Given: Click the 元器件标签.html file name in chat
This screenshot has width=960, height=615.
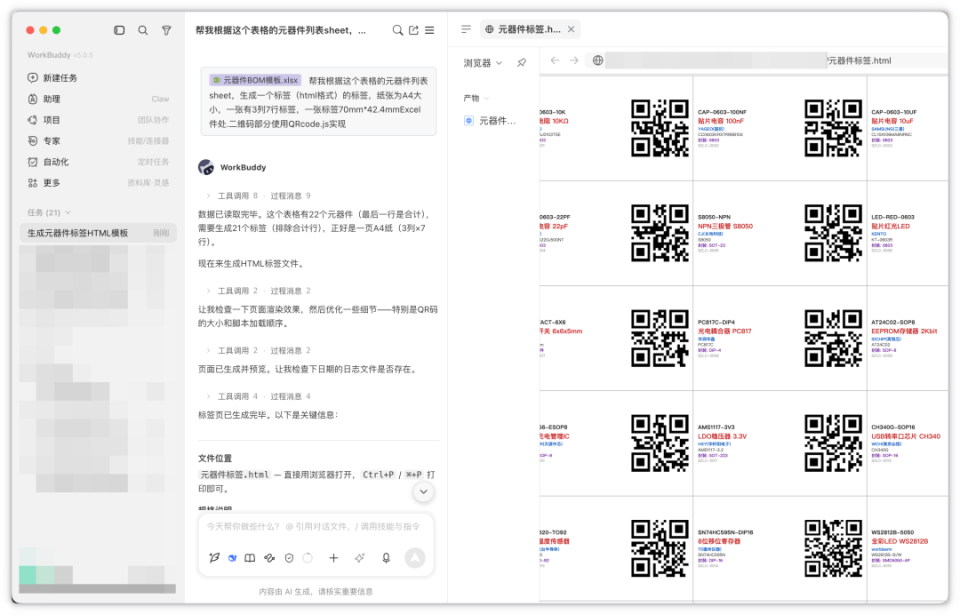Looking at the screenshot, I should point(234,475).
